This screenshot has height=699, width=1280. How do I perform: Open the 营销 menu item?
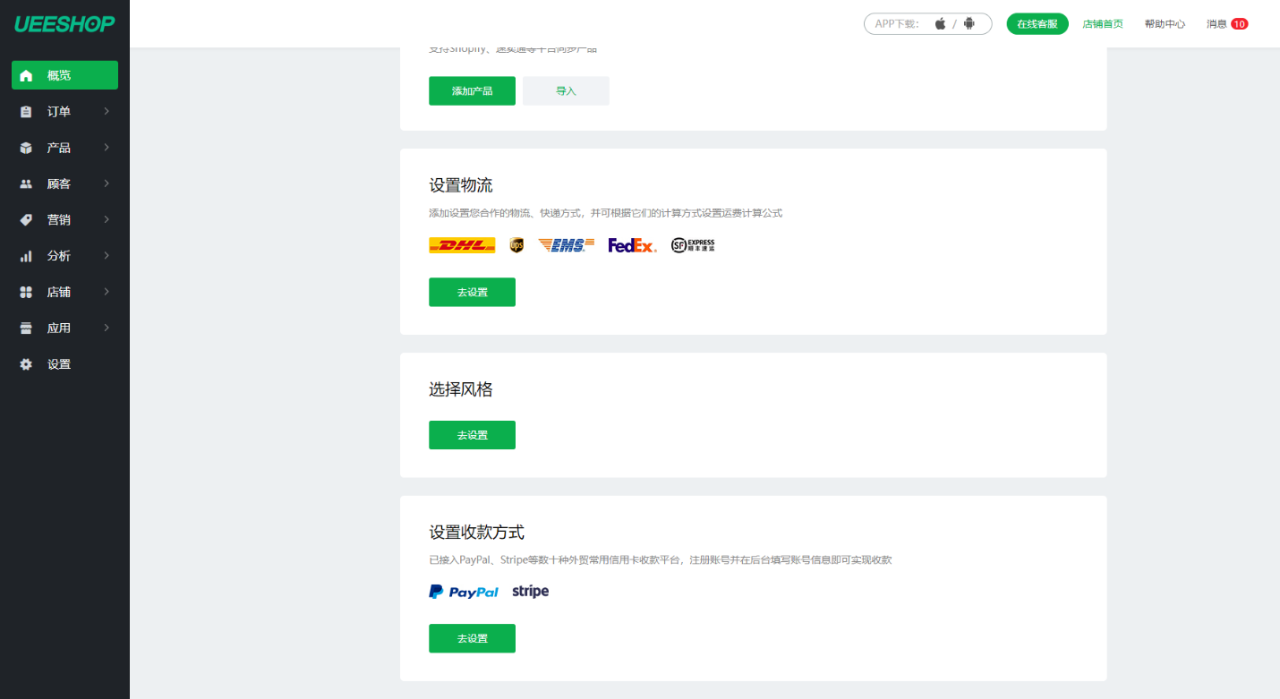coord(65,220)
